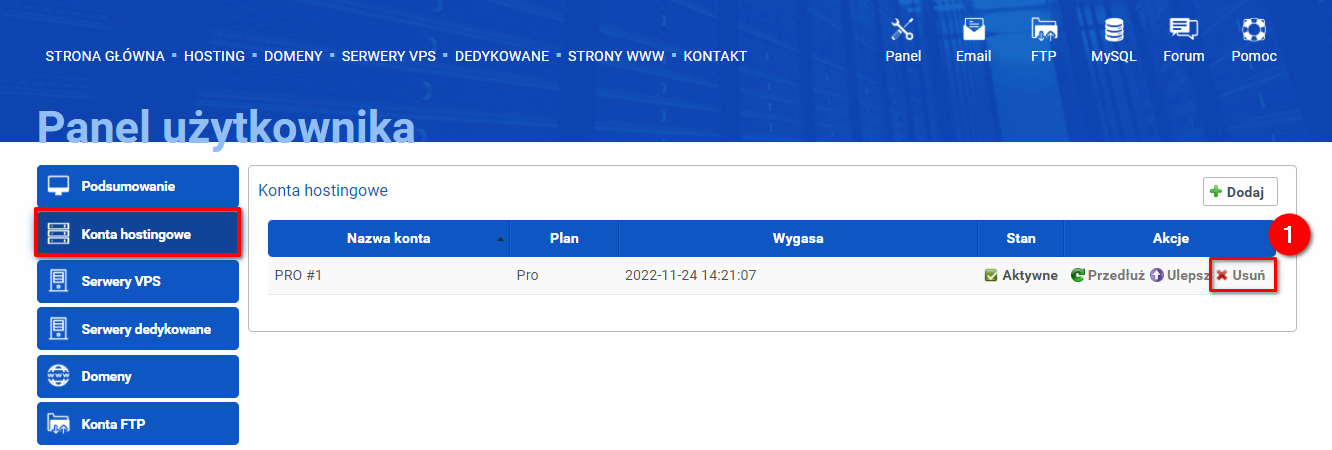This screenshot has width=1332, height=450.
Task: Open the Panel tools icon
Action: click(903, 29)
